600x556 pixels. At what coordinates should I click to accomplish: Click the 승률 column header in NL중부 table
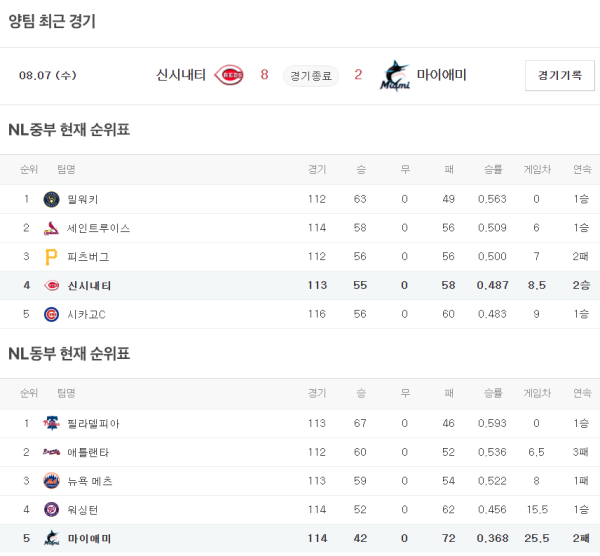492,169
